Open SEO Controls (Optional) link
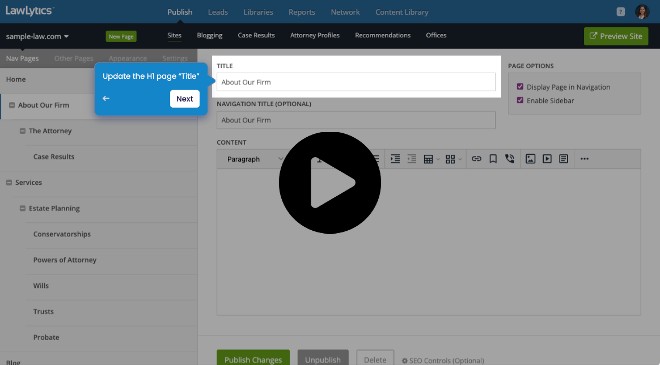 click(443, 361)
